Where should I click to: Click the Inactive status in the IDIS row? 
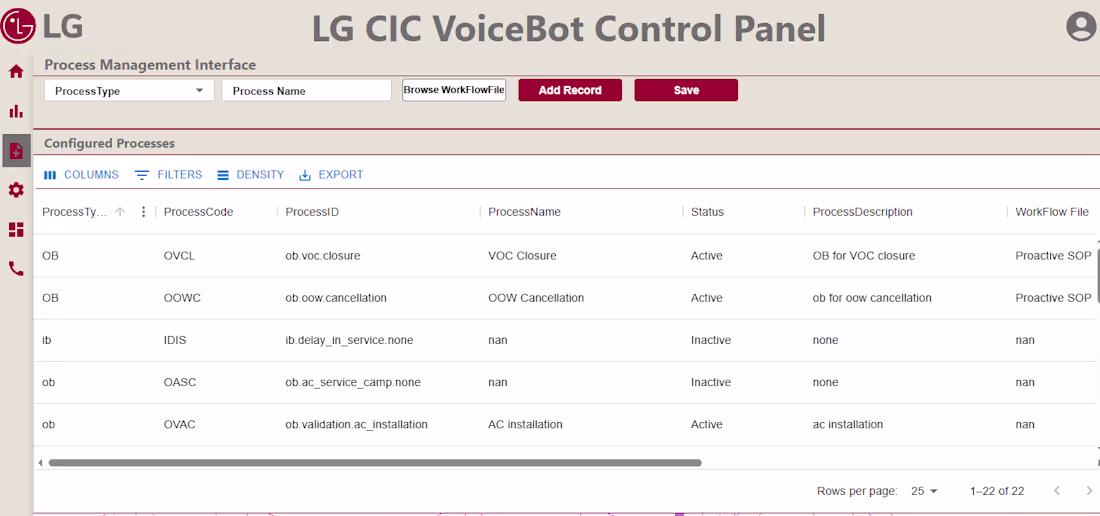[x=711, y=340]
